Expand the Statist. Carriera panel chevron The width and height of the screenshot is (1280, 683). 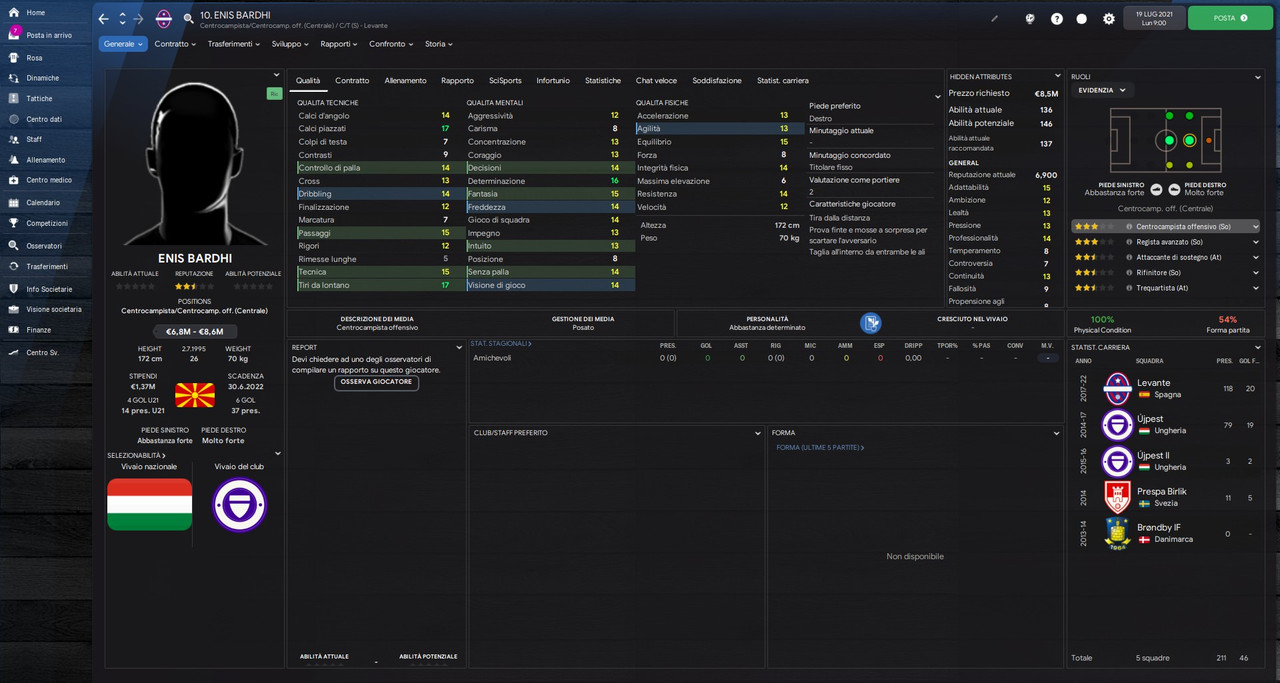point(1258,347)
